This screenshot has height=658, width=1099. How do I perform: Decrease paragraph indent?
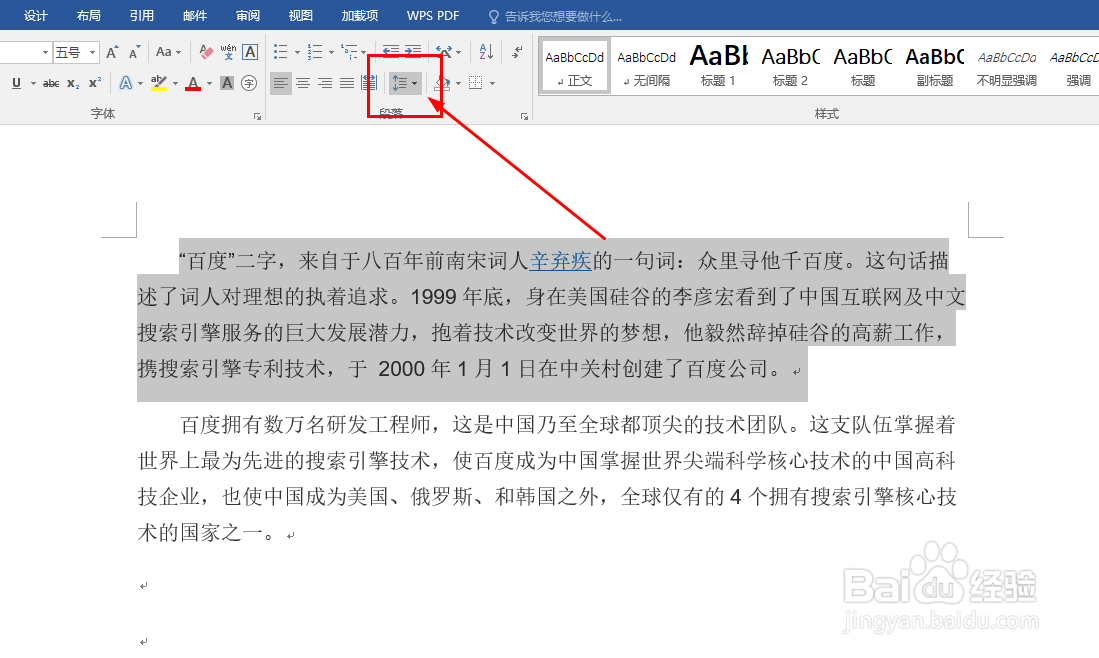(391, 52)
